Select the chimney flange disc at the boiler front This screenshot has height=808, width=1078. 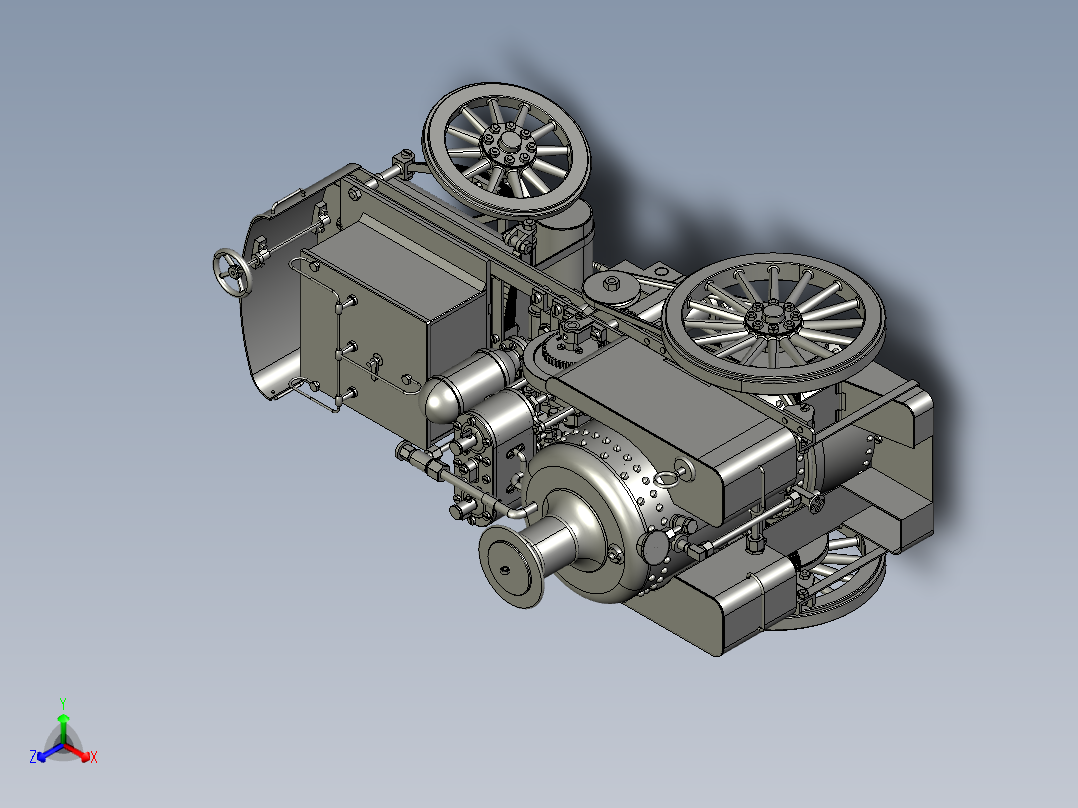(511, 566)
